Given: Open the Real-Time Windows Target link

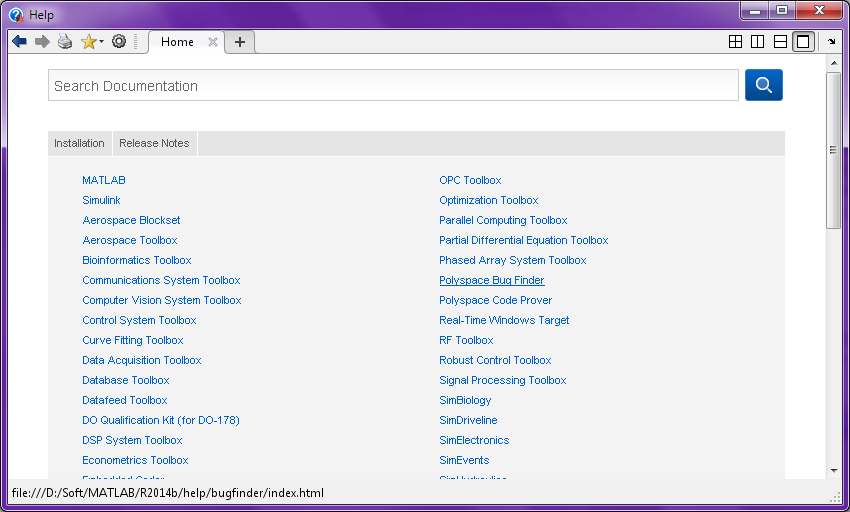Looking at the screenshot, I should pos(504,321).
